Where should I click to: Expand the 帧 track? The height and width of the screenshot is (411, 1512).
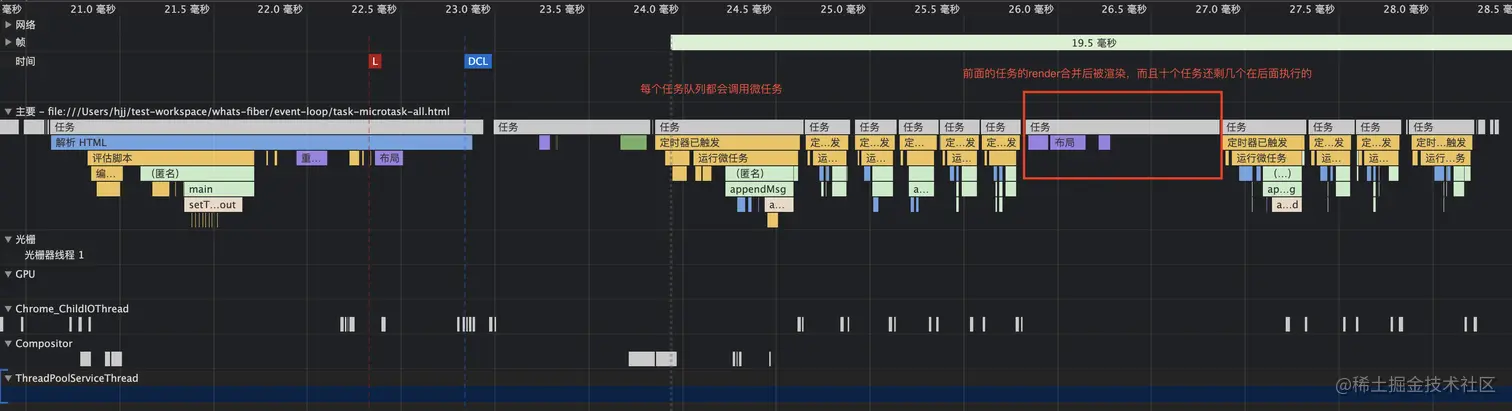tap(9, 42)
